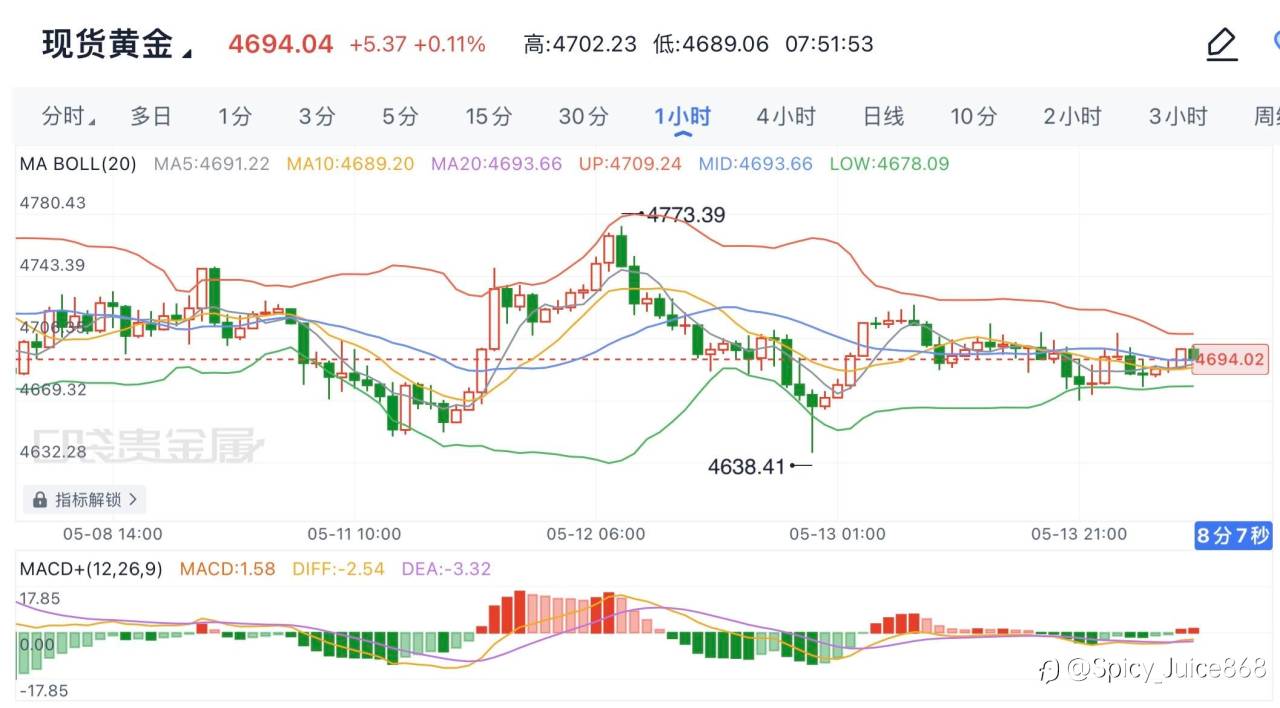
Task: Select the 3小时 timeframe tab
Action: tap(1178, 117)
